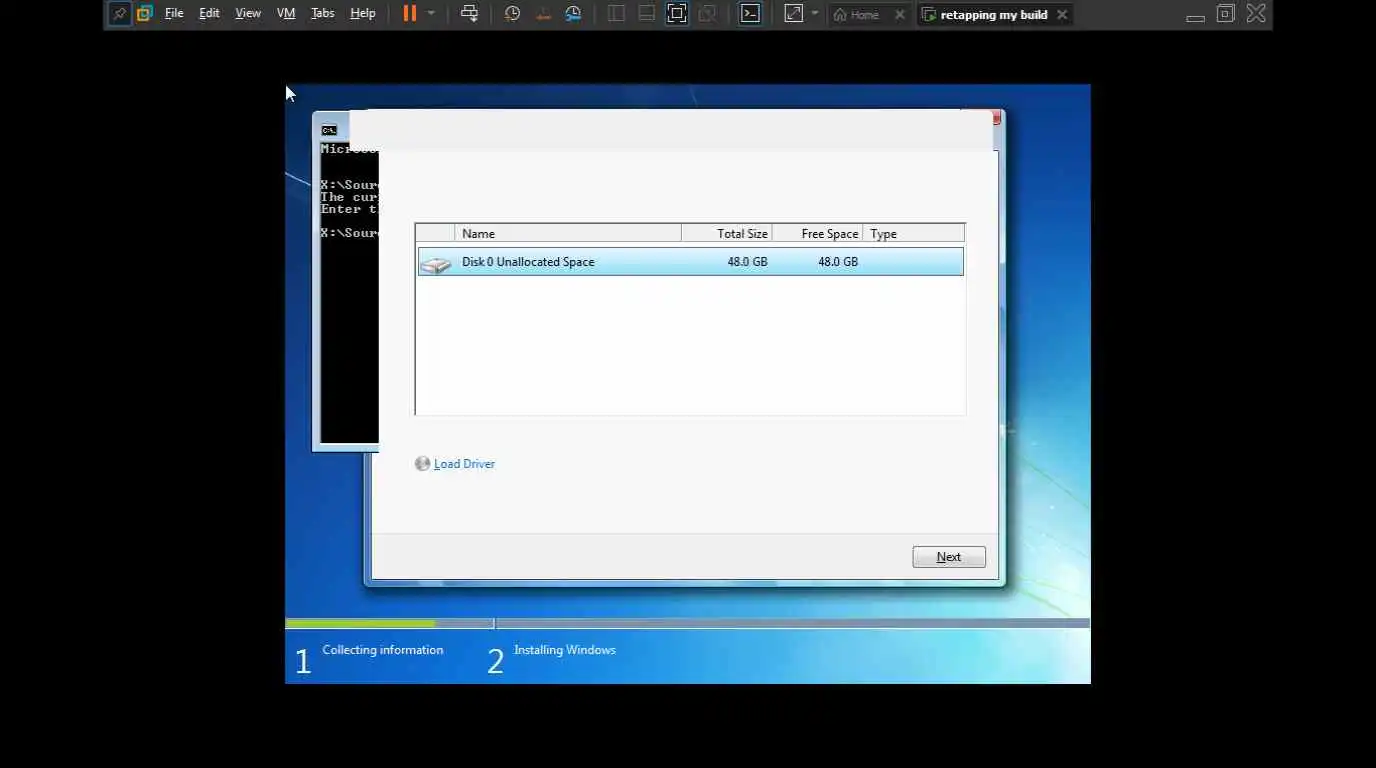Close the retapping my build tab
The width and height of the screenshot is (1376, 768).
(x=1062, y=15)
